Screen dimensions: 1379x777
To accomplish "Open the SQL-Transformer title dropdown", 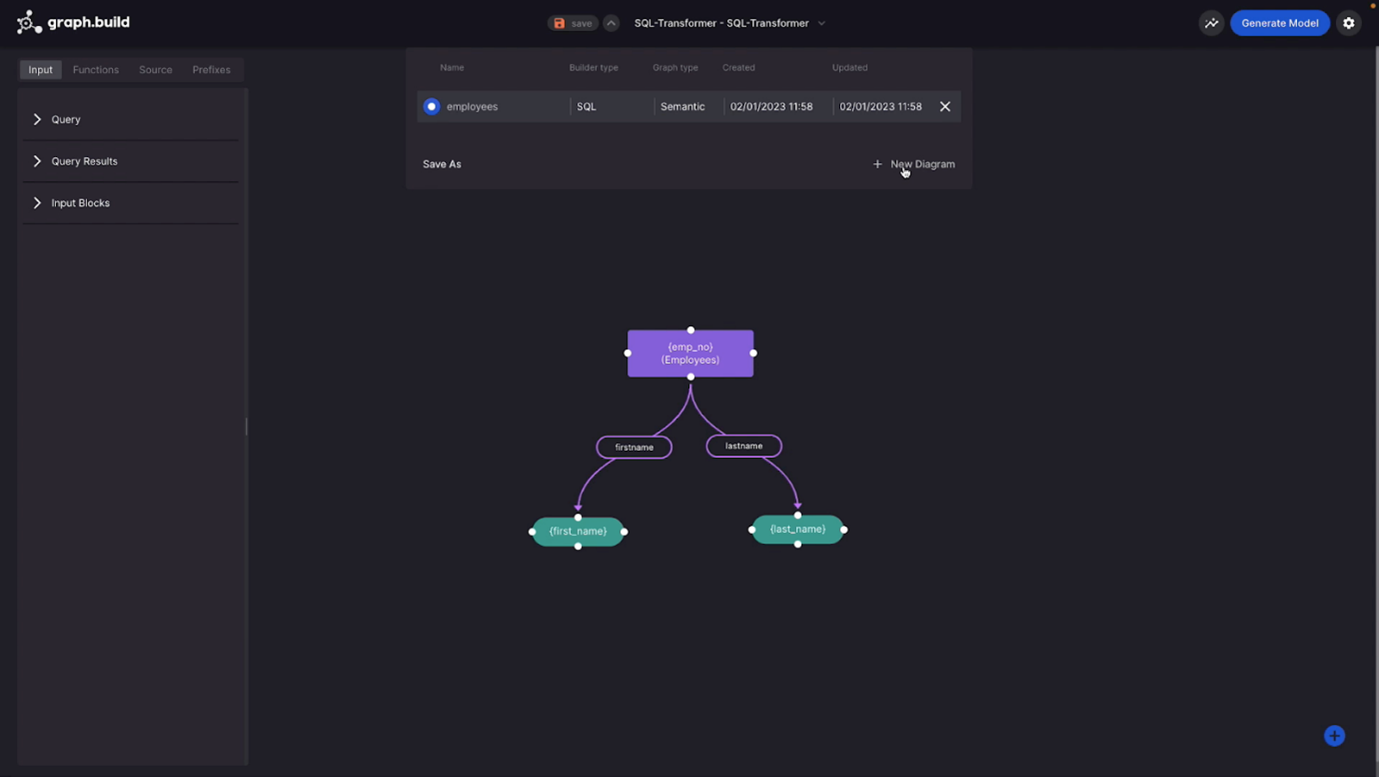I will point(821,23).
